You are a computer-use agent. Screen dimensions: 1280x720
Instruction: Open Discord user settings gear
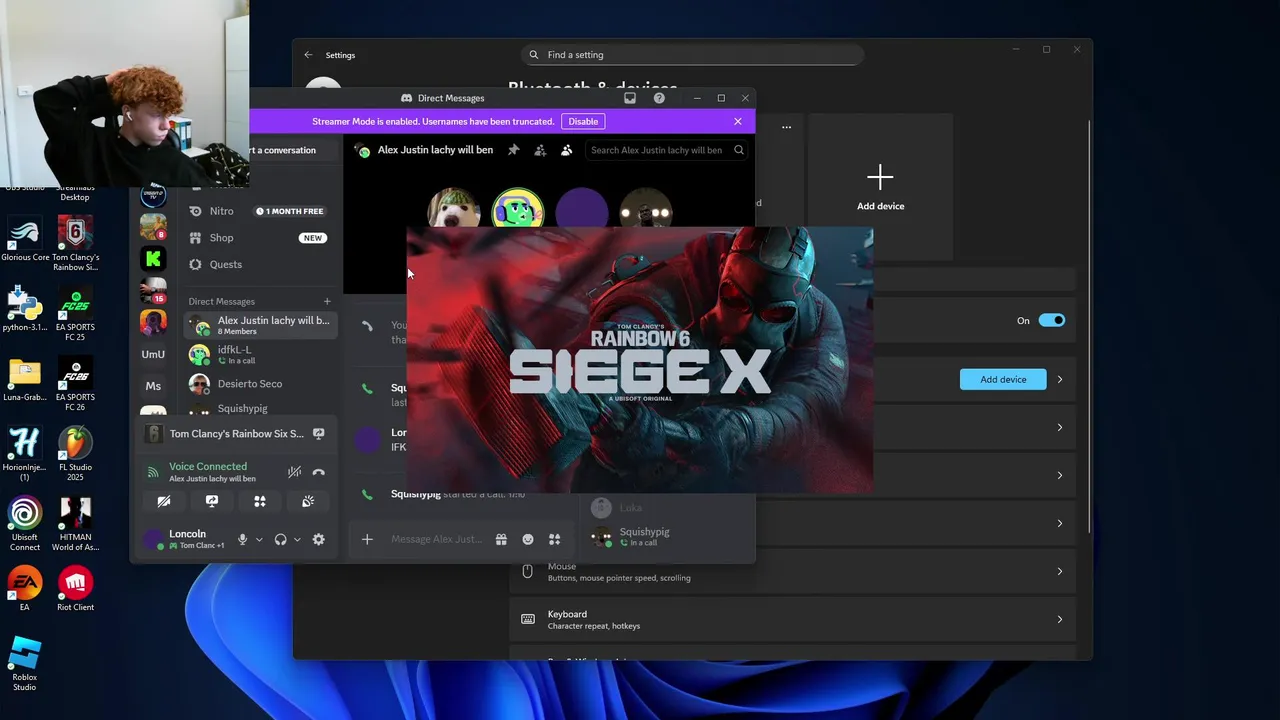click(x=318, y=539)
